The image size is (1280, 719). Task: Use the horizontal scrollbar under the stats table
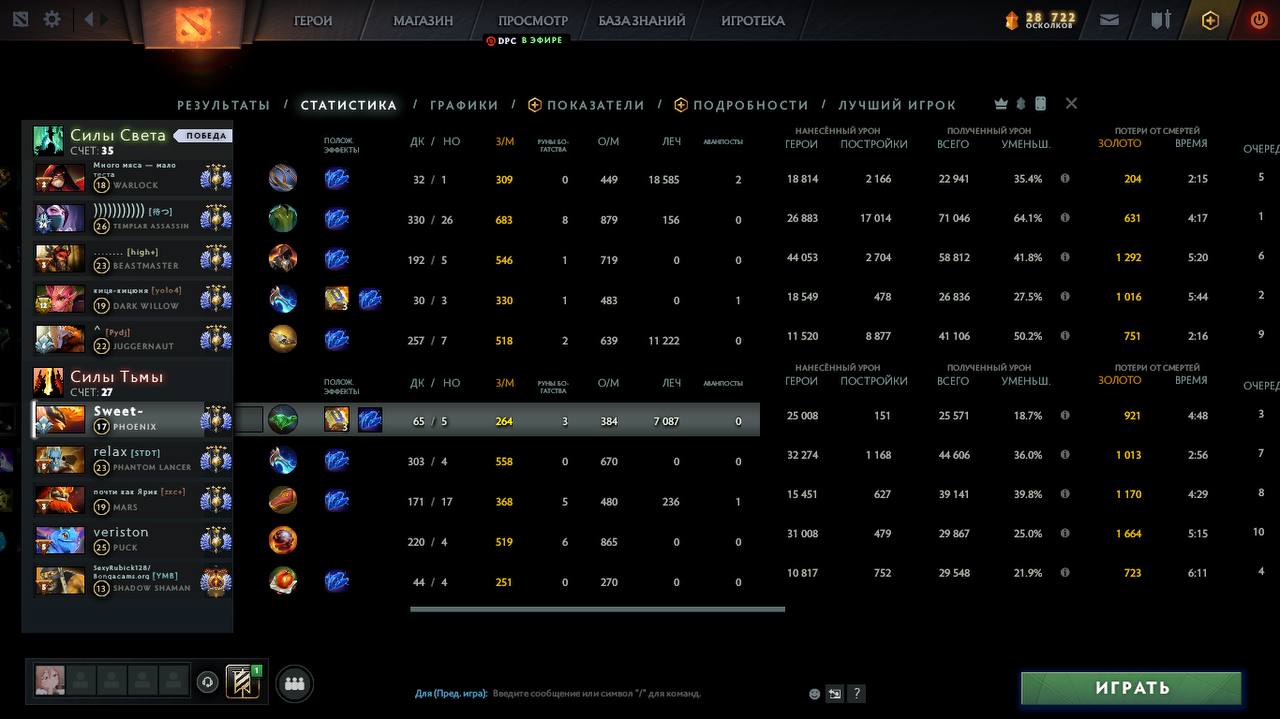click(597, 609)
